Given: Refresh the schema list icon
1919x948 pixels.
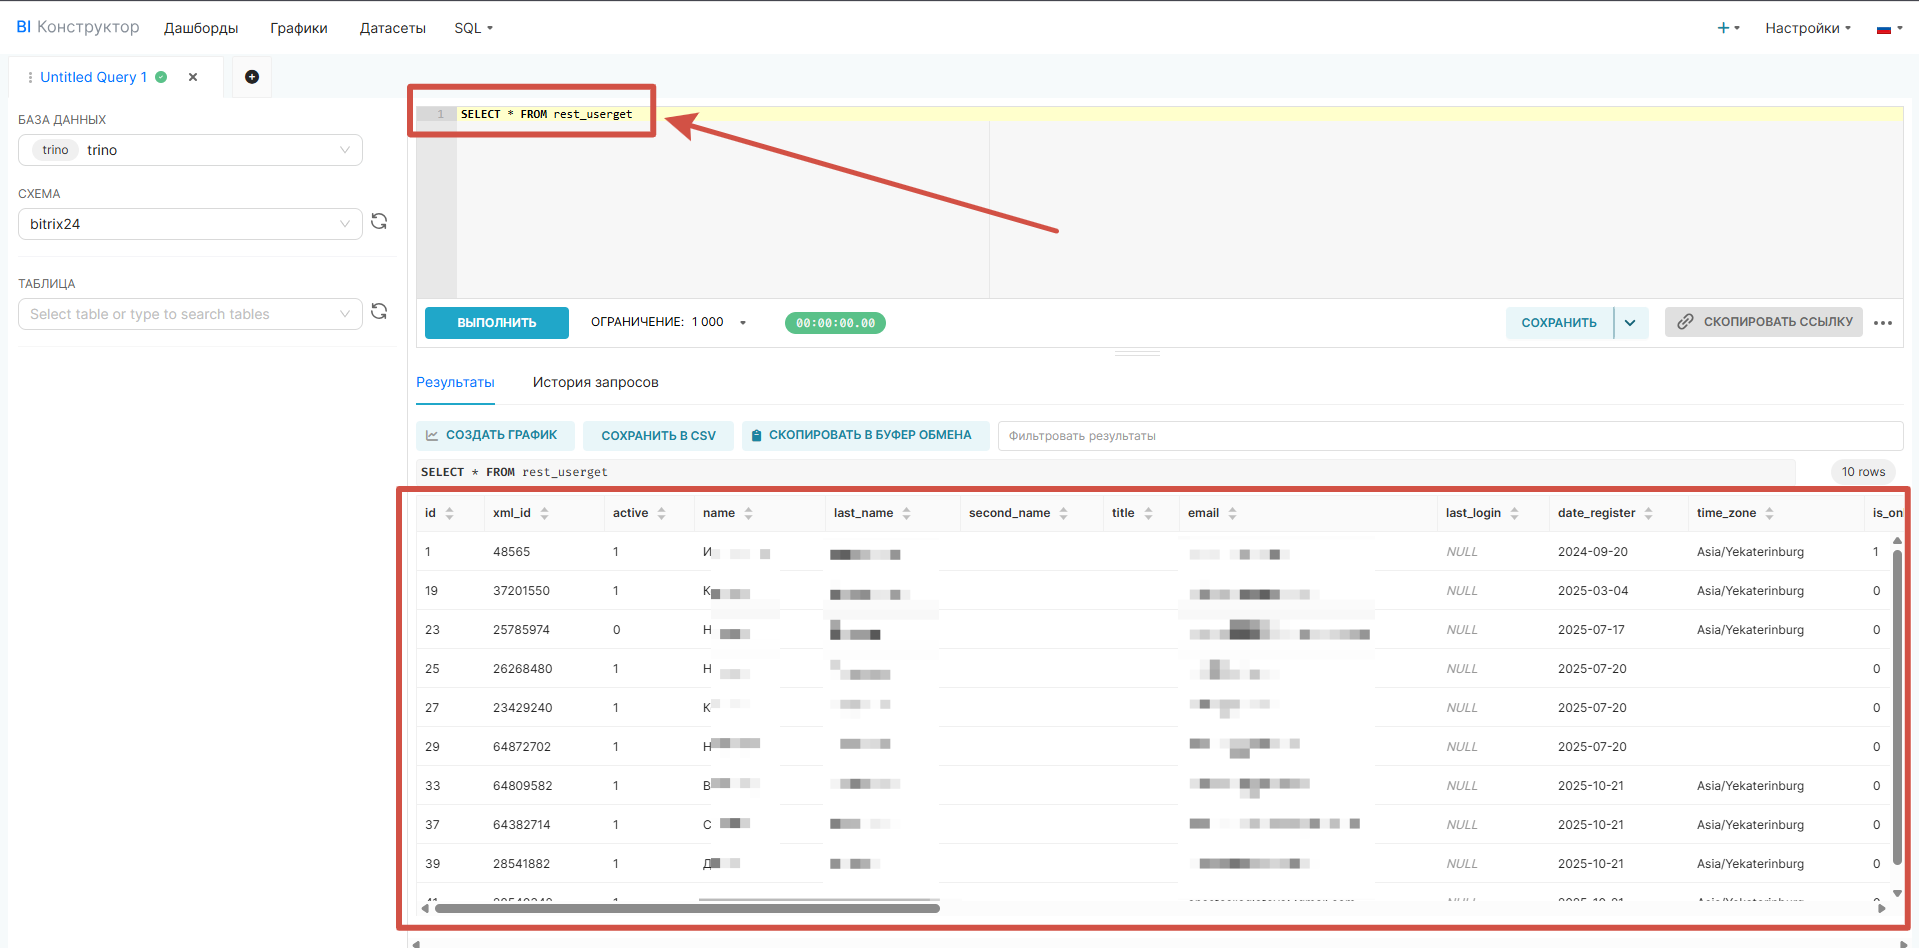Looking at the screenshot, I should 379,222.
